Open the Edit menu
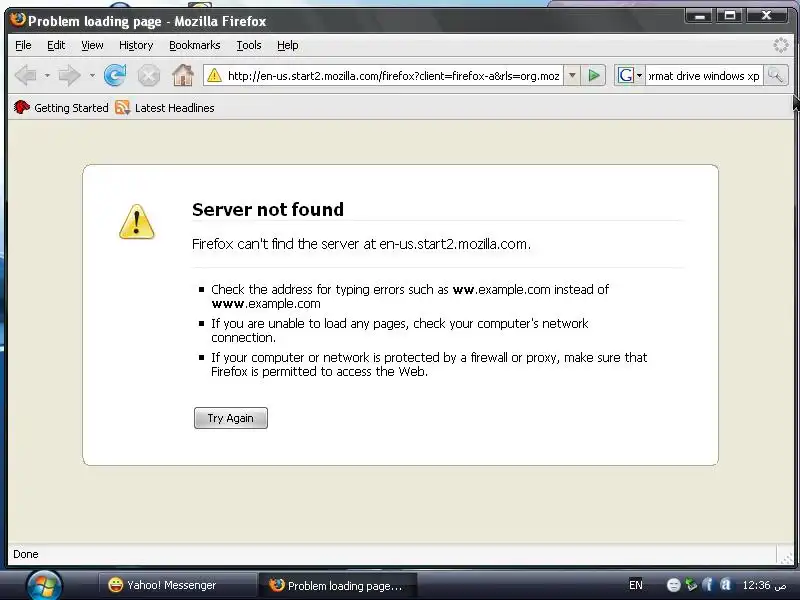Viewport: 800px width, 600px height. pyautogui.click(x=56, y=45)
